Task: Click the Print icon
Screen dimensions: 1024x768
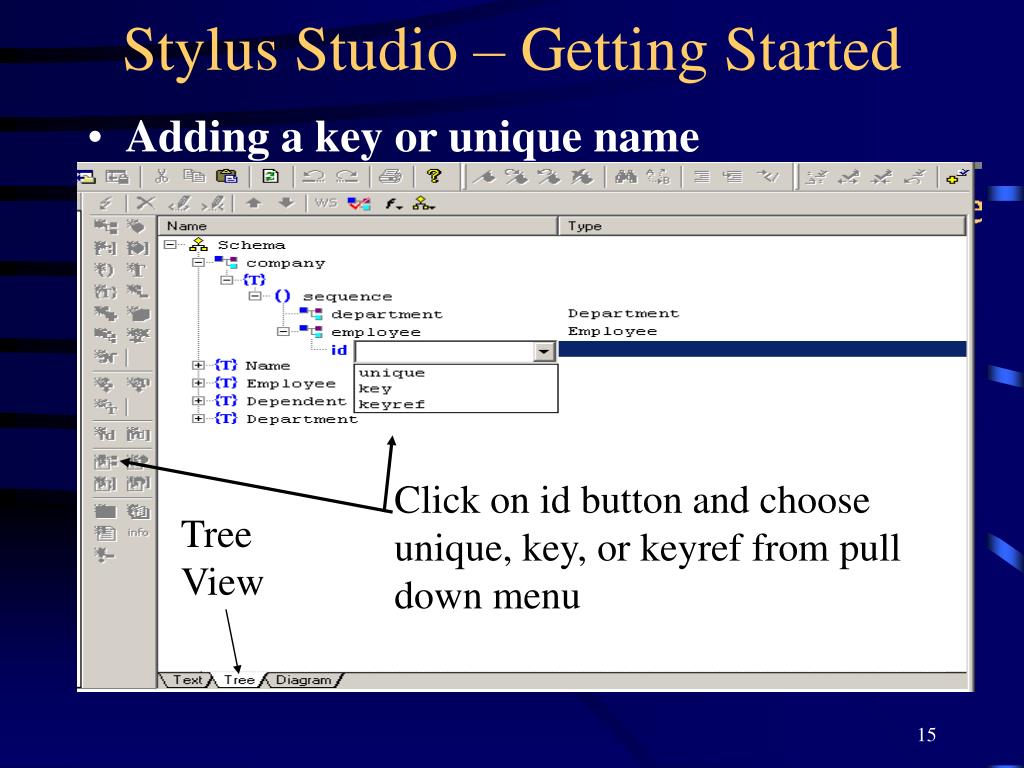Action: (391, 176)
